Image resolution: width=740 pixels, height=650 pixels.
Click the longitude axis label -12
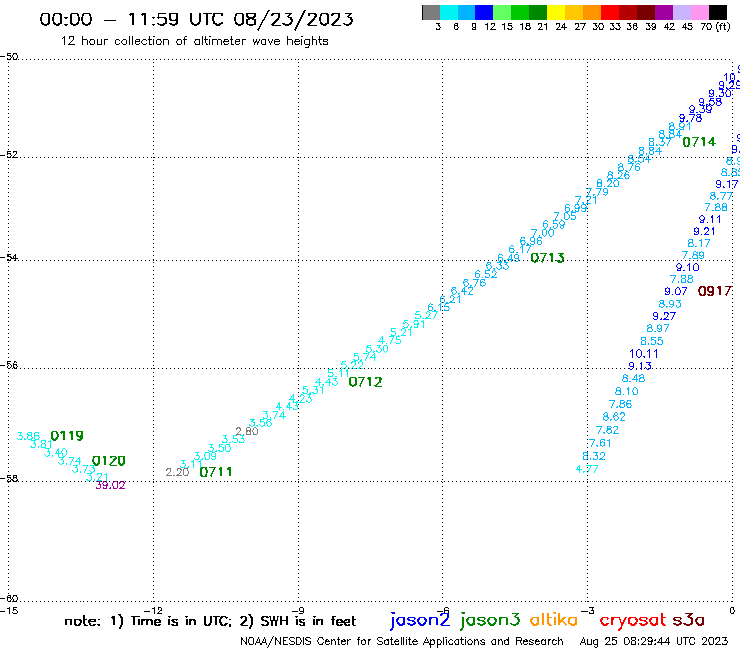153,610
